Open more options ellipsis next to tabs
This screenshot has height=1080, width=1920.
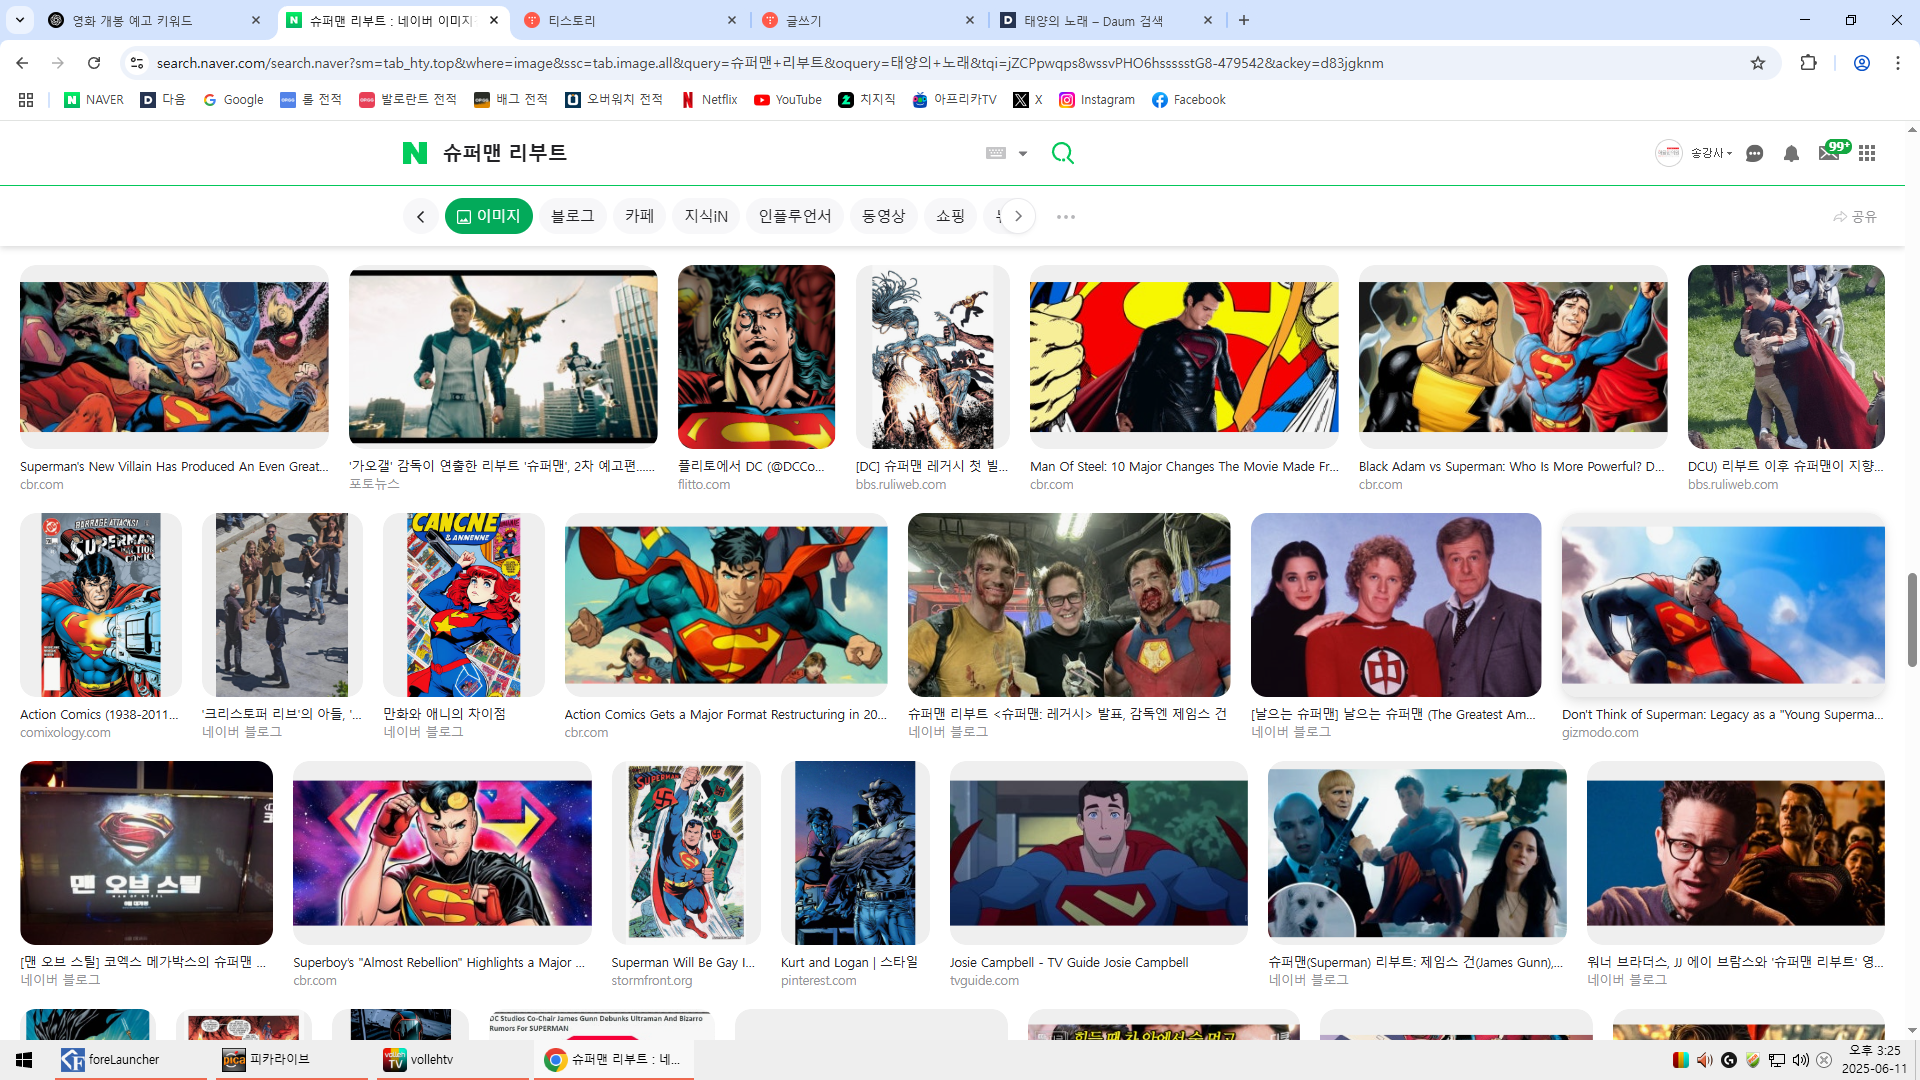(1066, 217)
